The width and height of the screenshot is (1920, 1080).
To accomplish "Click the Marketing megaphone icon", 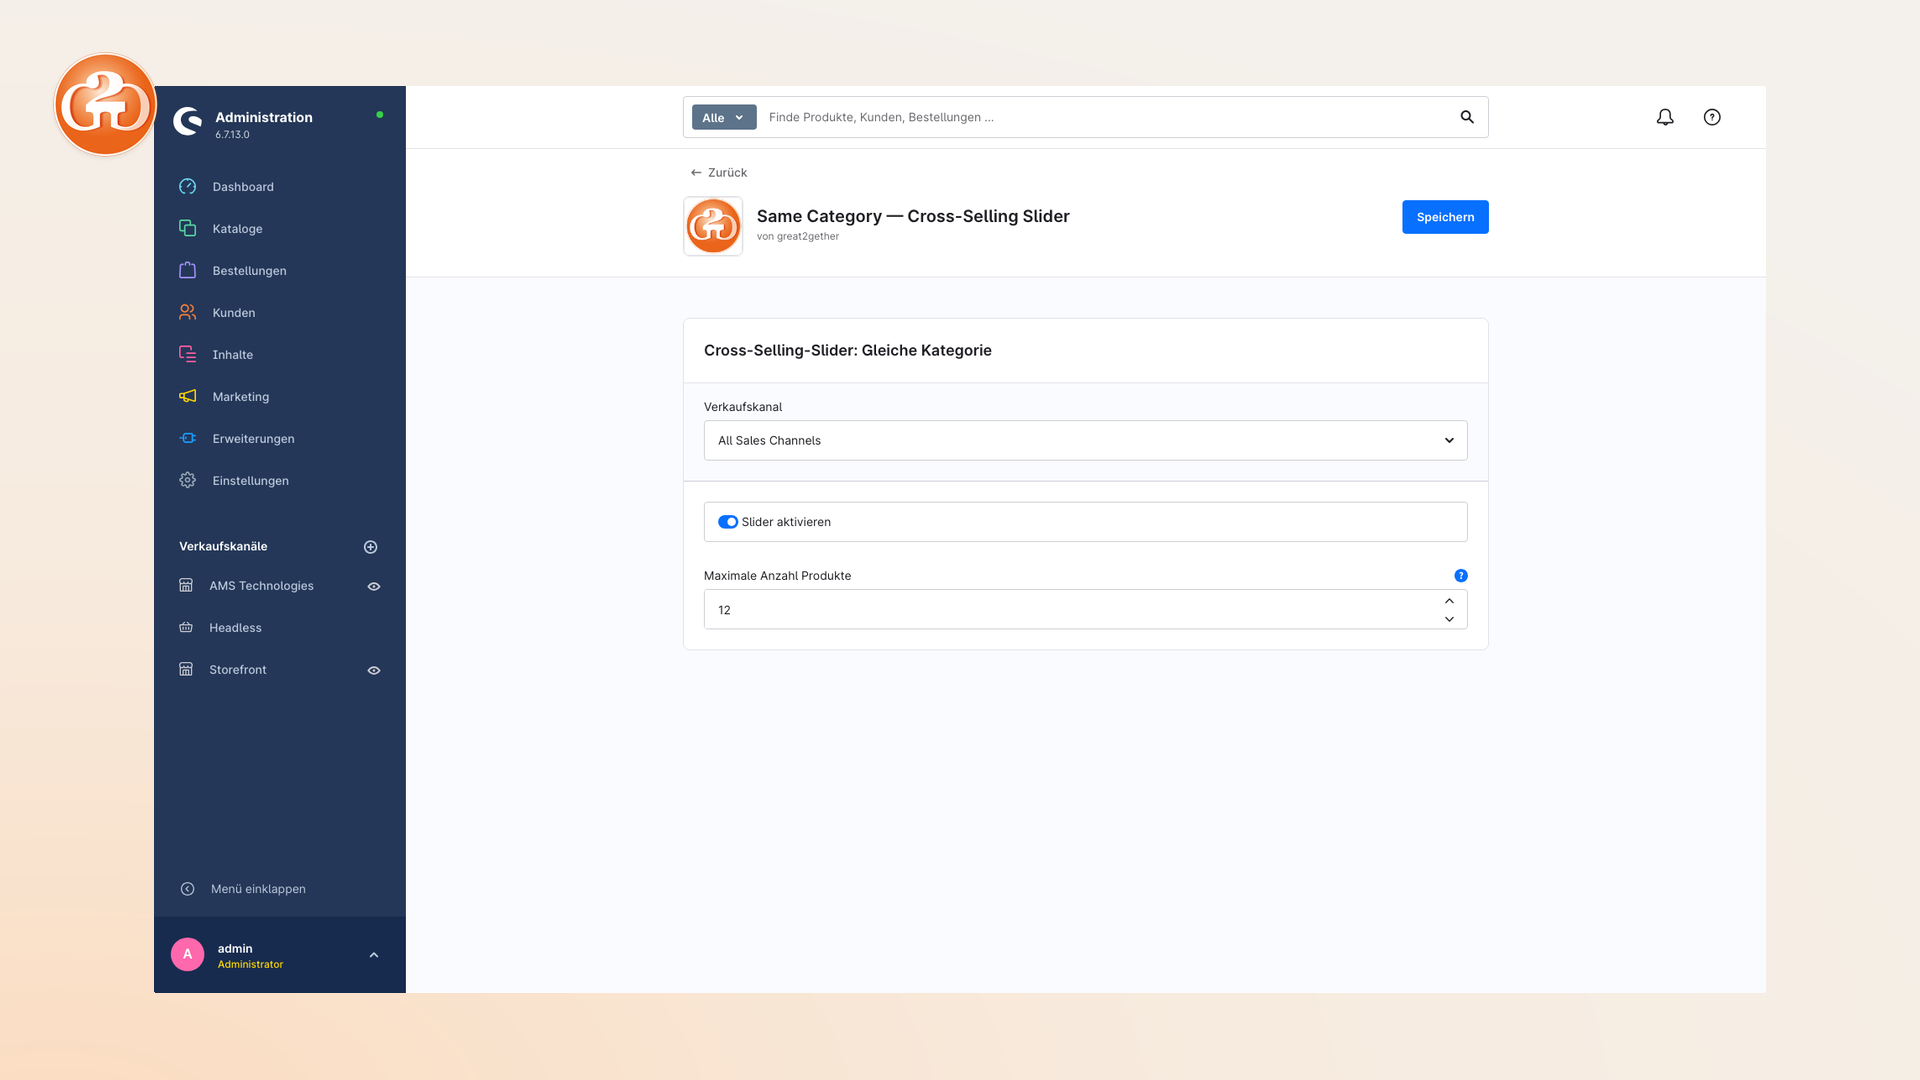I will click(x=187, y=397).
